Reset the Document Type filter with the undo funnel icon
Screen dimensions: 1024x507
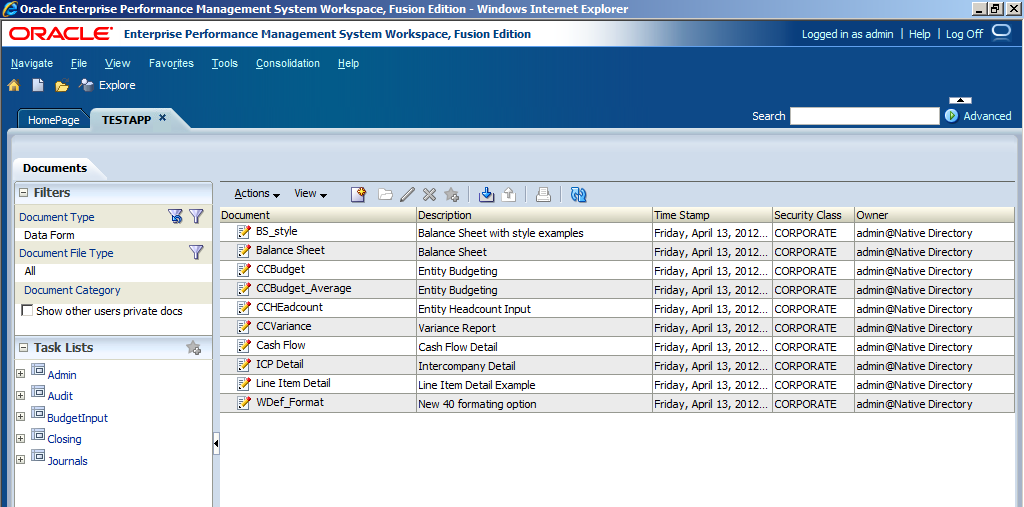(x=175, y=217)
